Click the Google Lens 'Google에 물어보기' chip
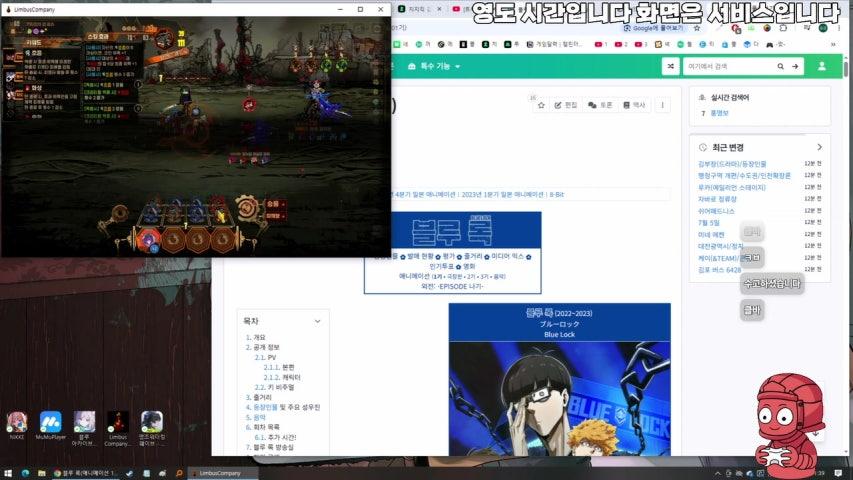 coord(653,28)
